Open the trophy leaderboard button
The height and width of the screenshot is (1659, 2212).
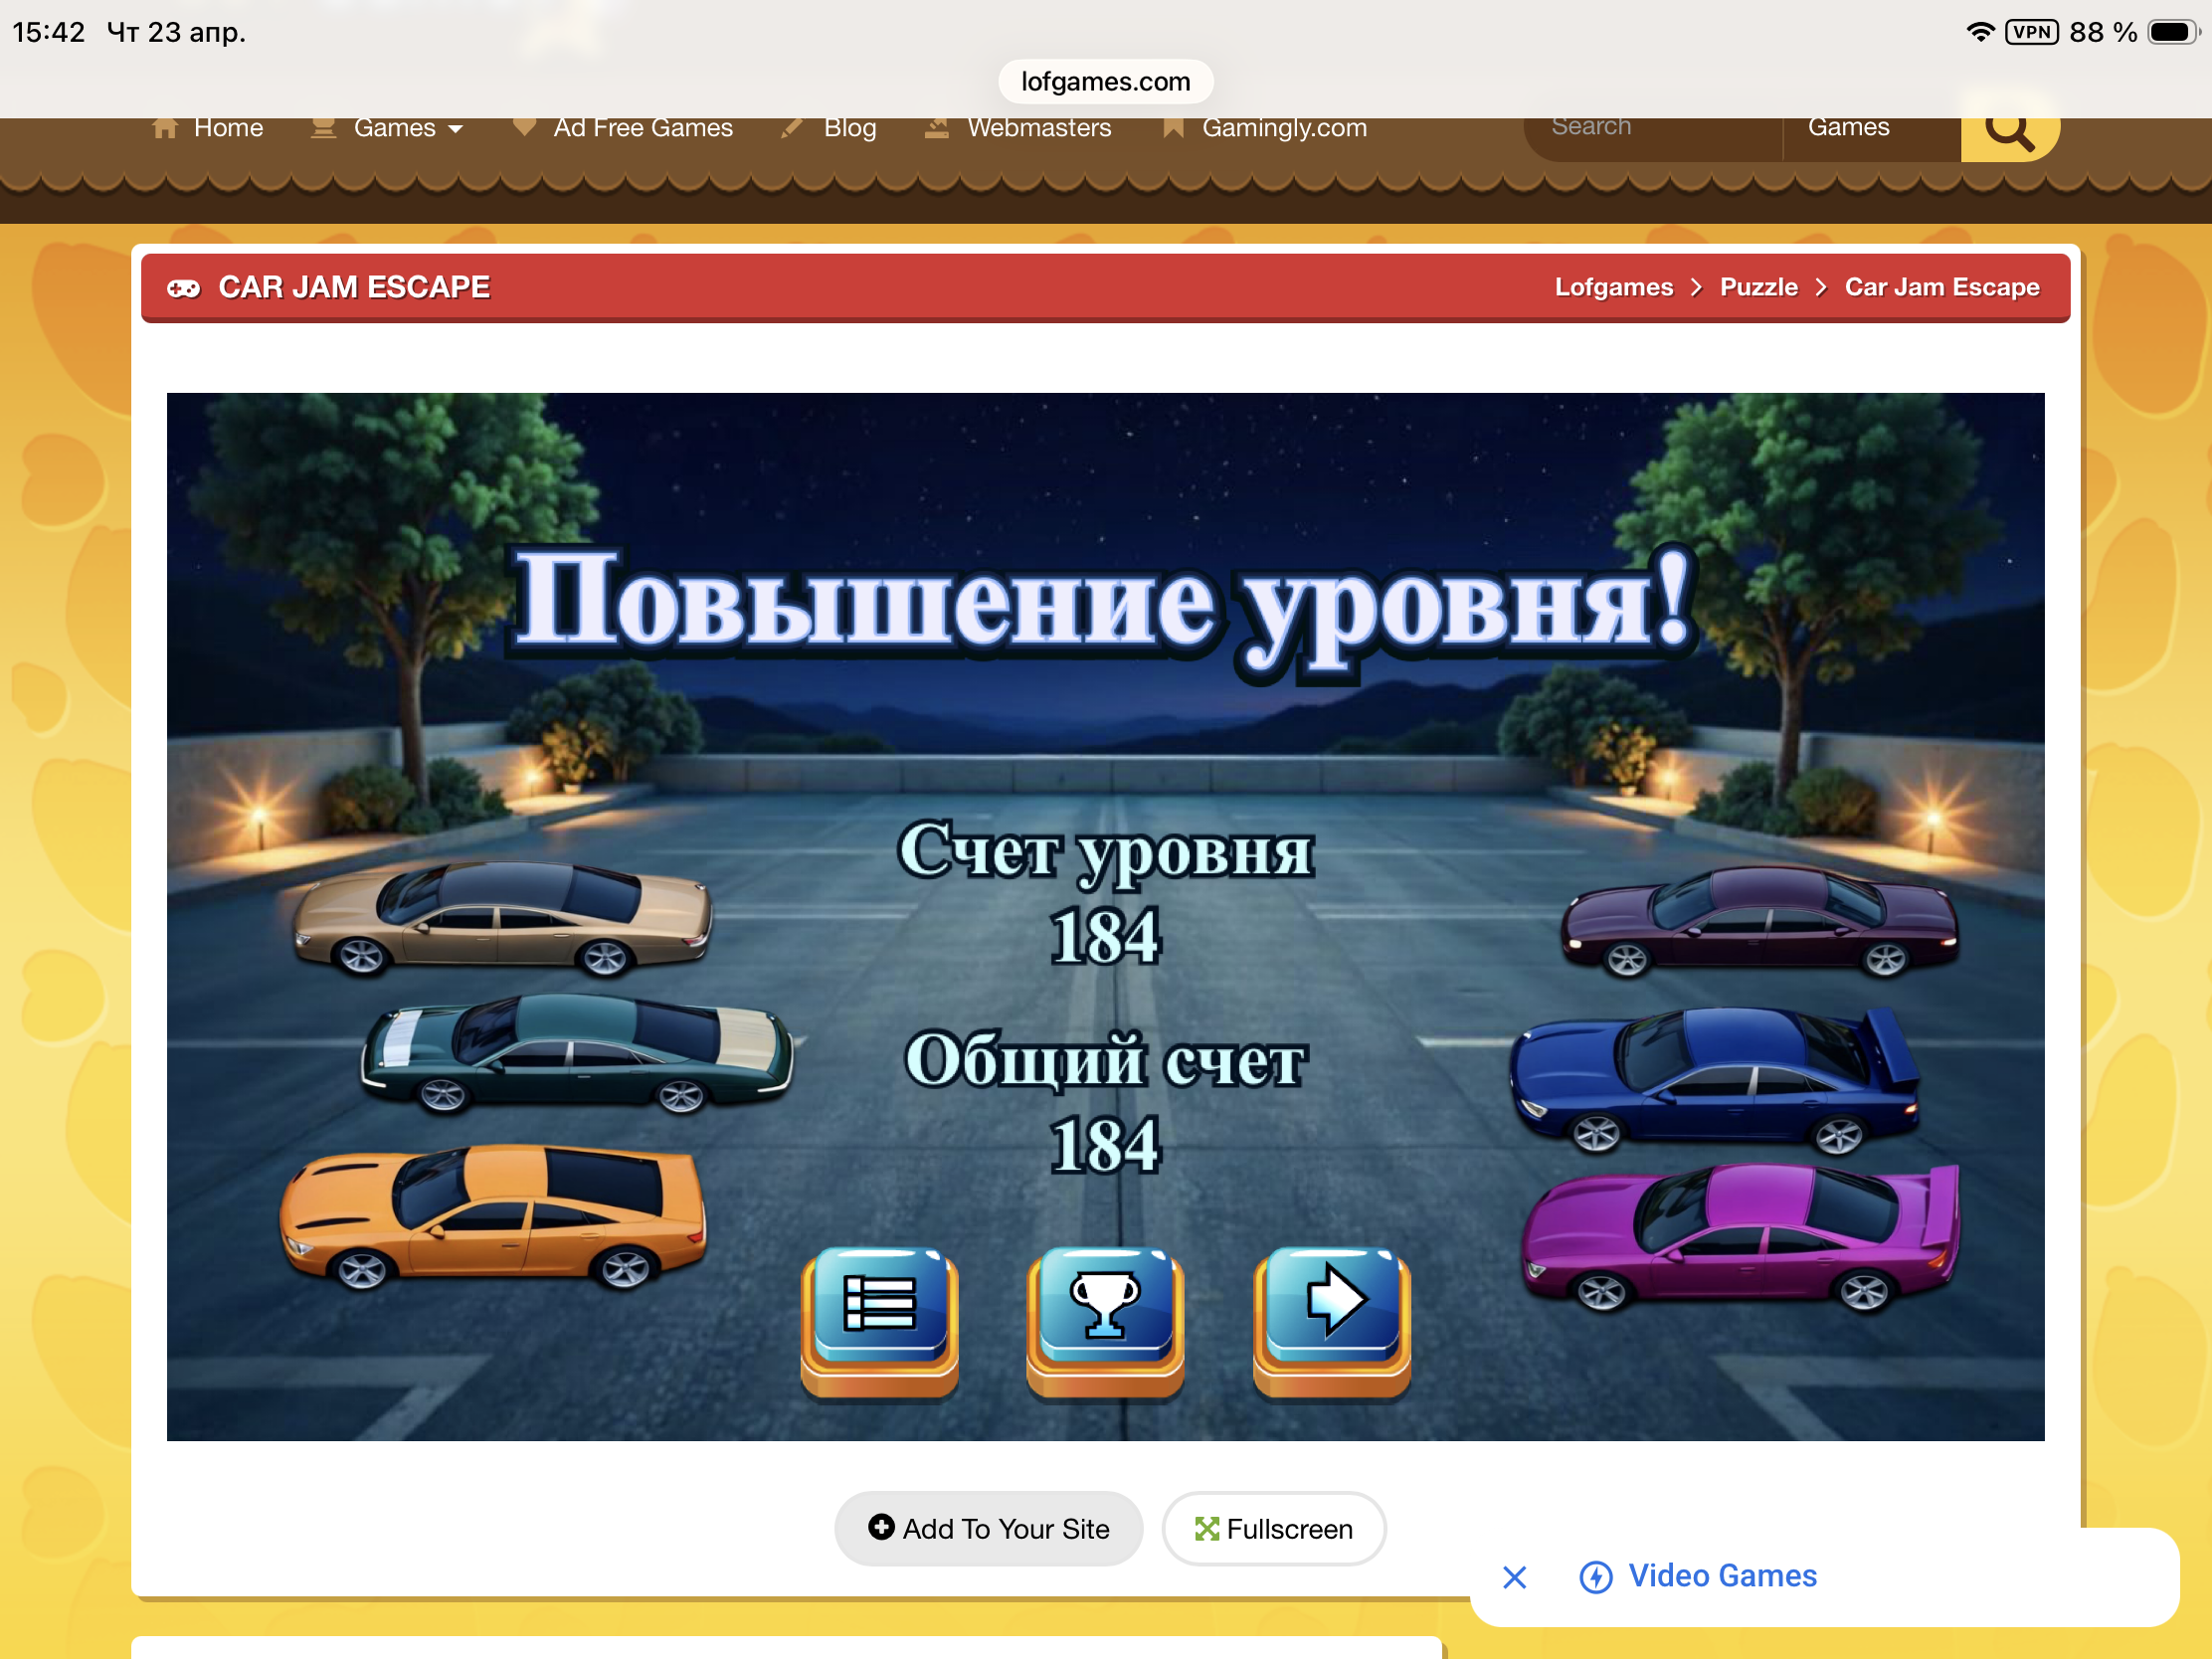1105,1318
